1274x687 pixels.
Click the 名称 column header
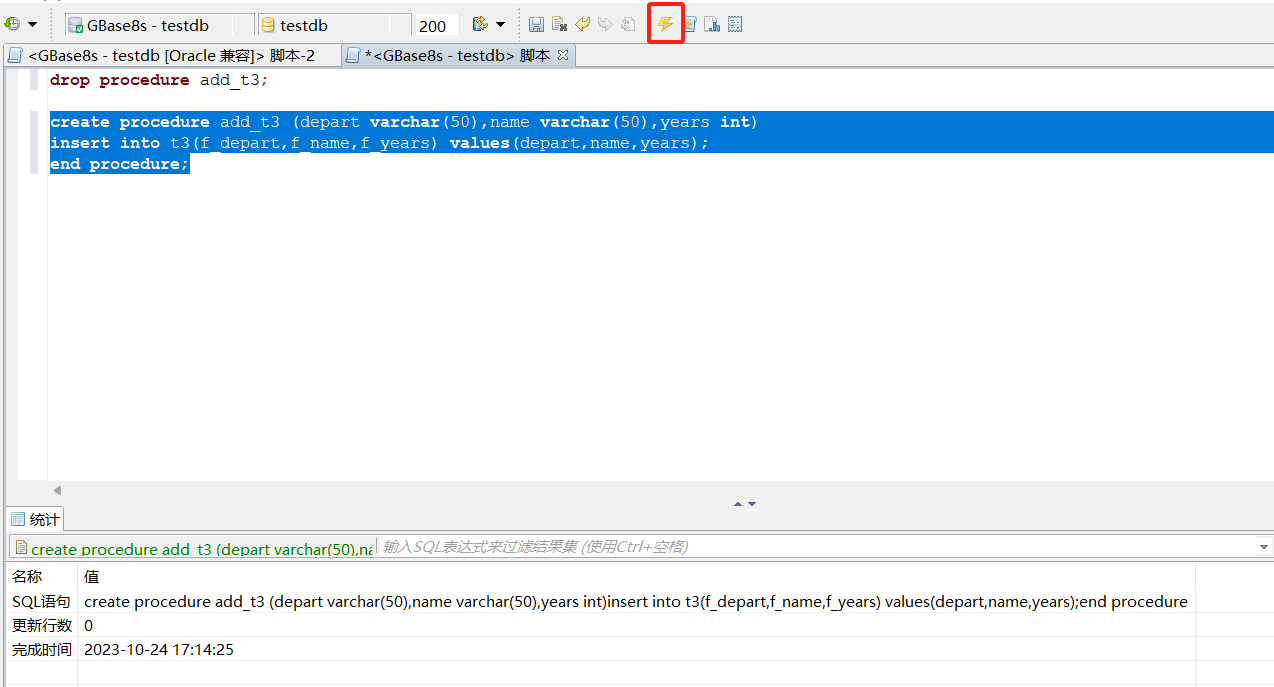point(41,576)
